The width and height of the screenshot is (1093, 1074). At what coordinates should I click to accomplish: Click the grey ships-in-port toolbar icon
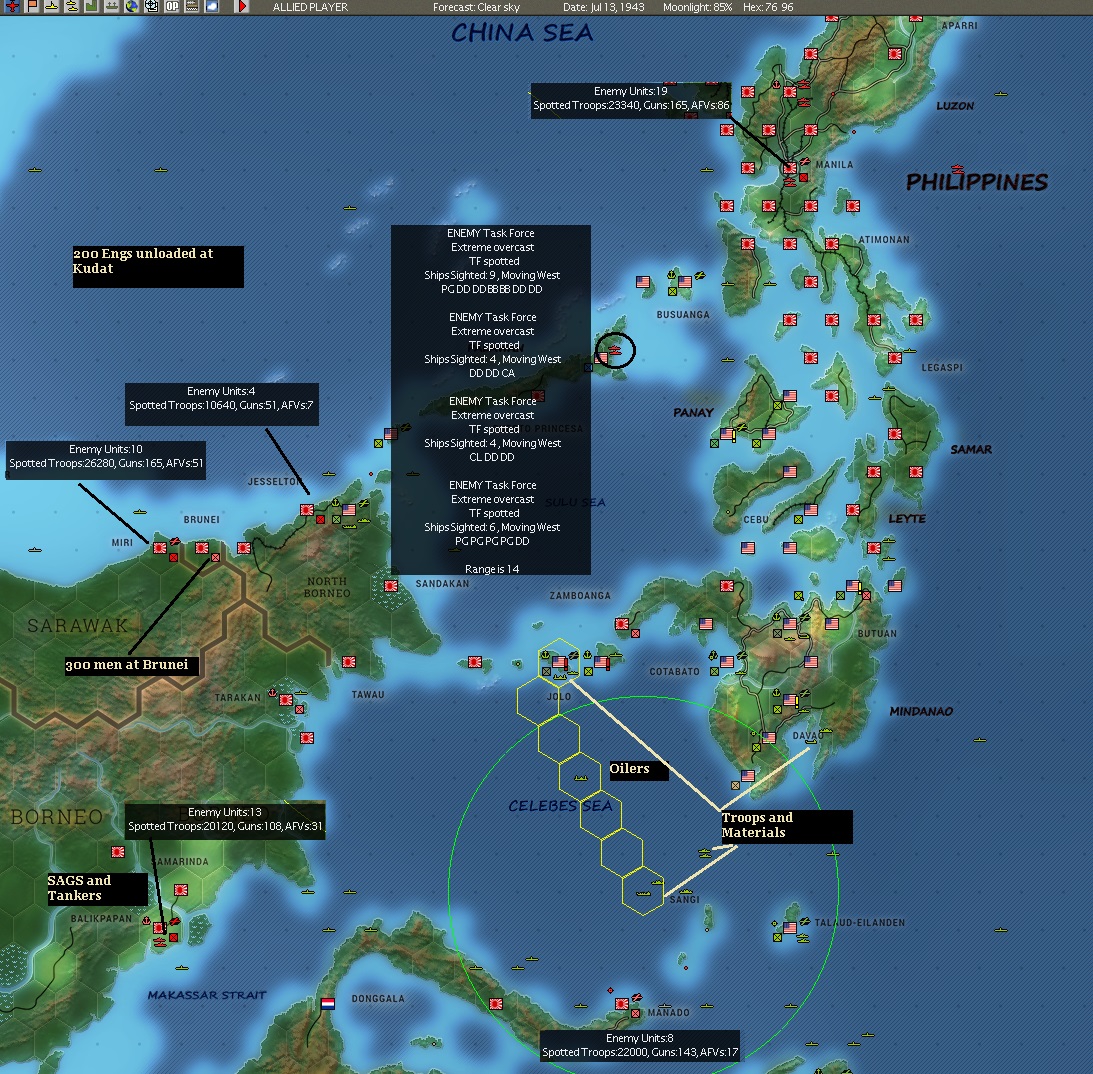(112, 6)
